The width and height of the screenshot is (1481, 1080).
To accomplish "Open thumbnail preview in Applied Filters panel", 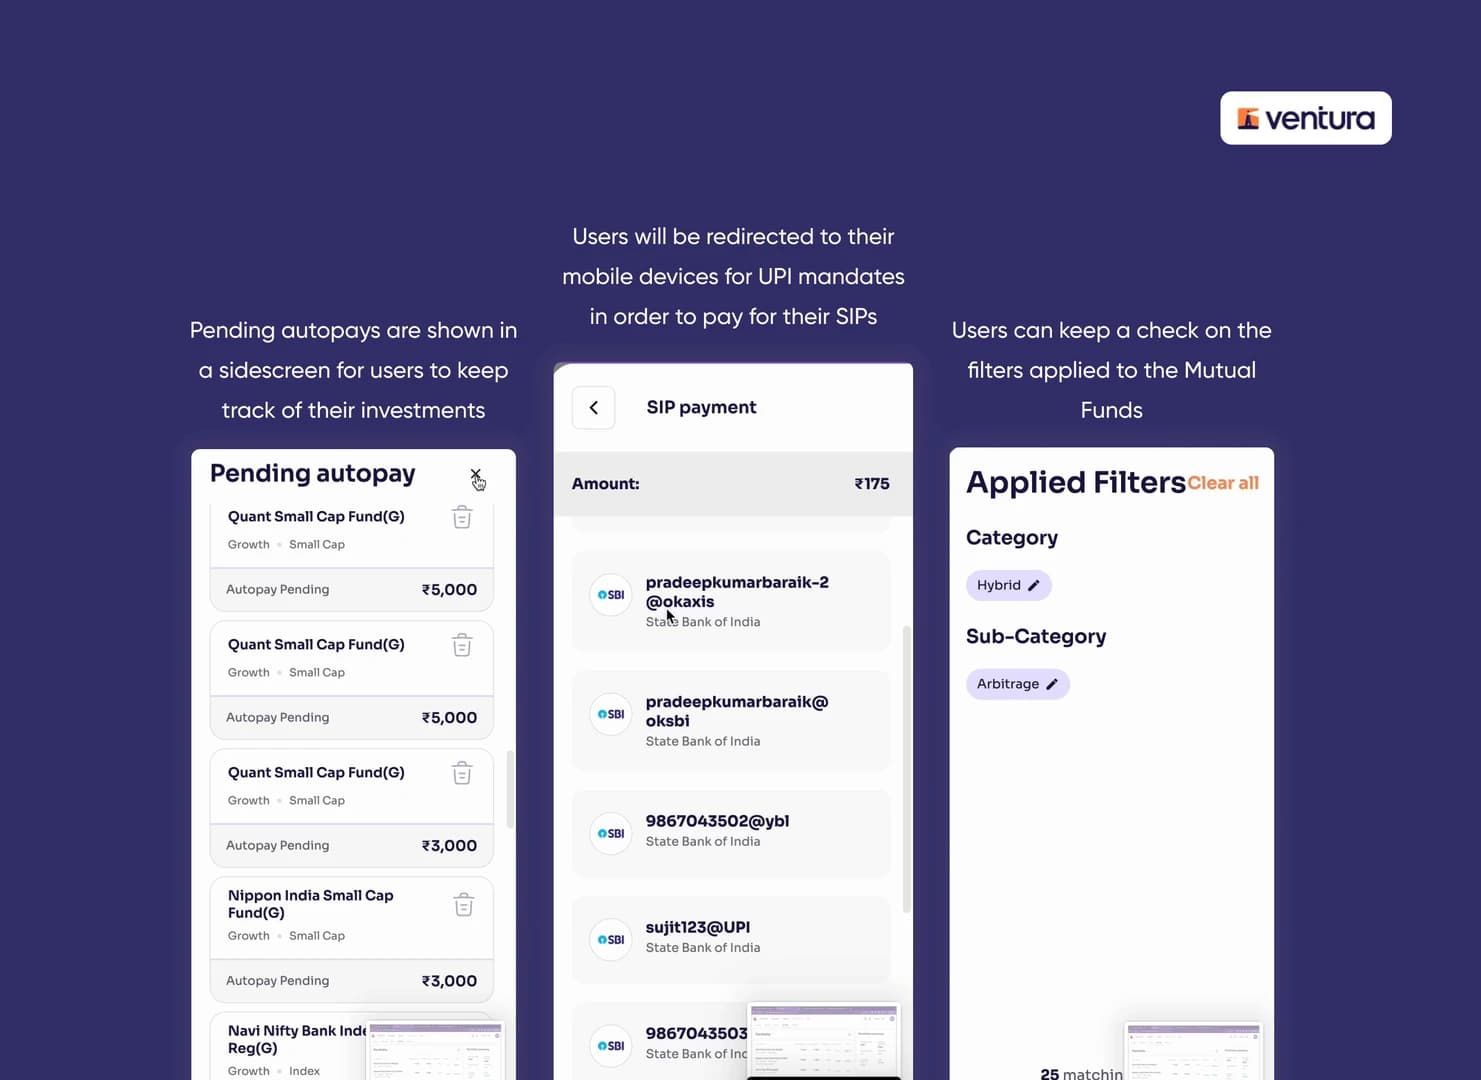I will click(1193, 1051).
